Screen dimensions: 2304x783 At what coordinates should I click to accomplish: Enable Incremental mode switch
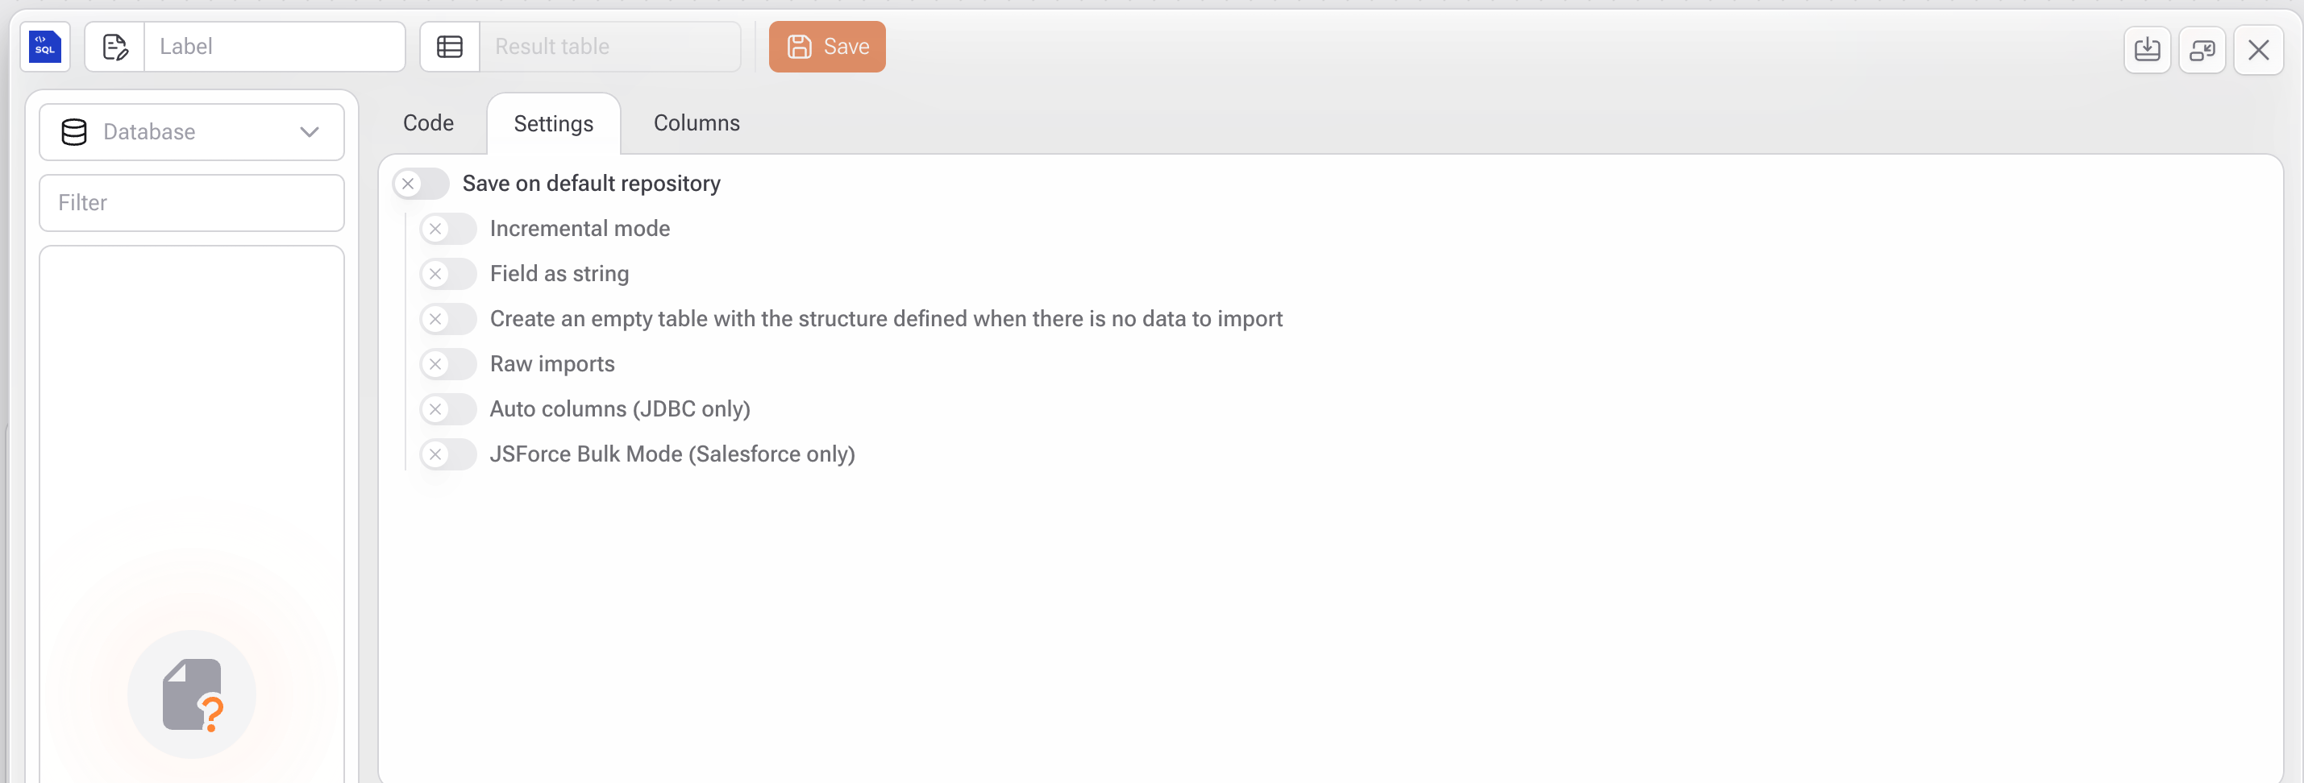(448, 229)
